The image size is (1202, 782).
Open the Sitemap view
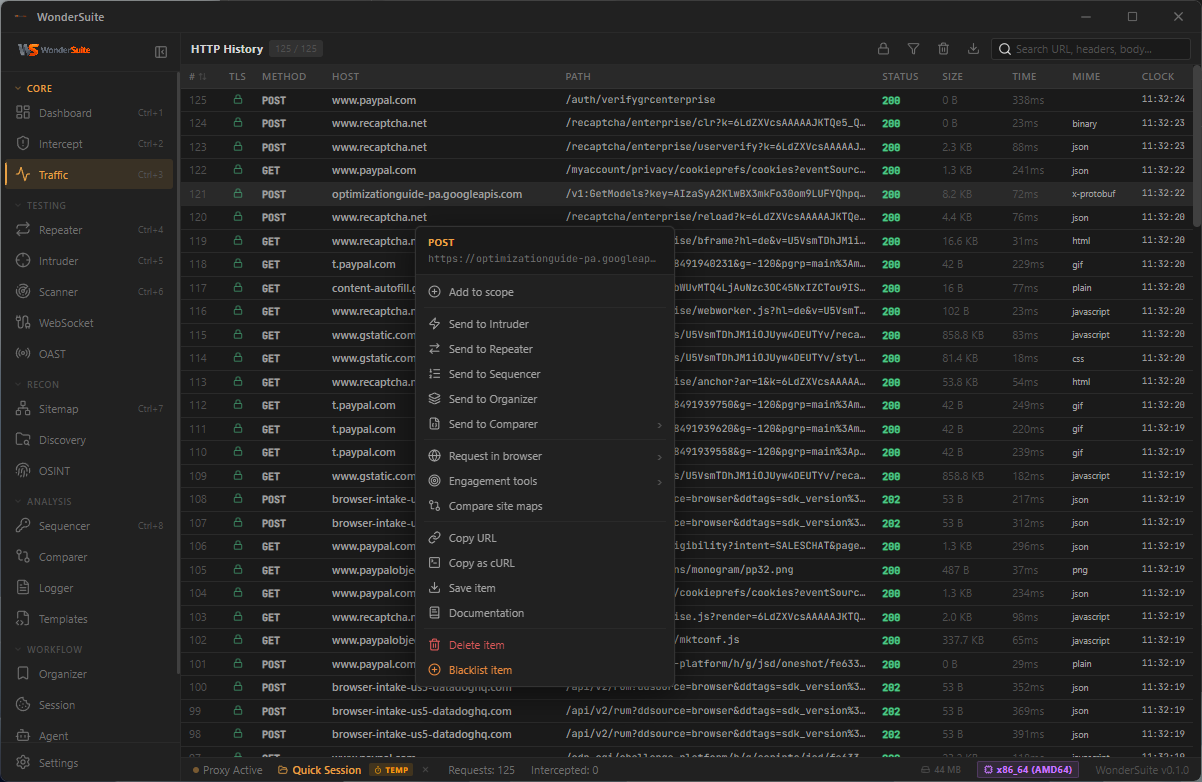tap(88, 409)
